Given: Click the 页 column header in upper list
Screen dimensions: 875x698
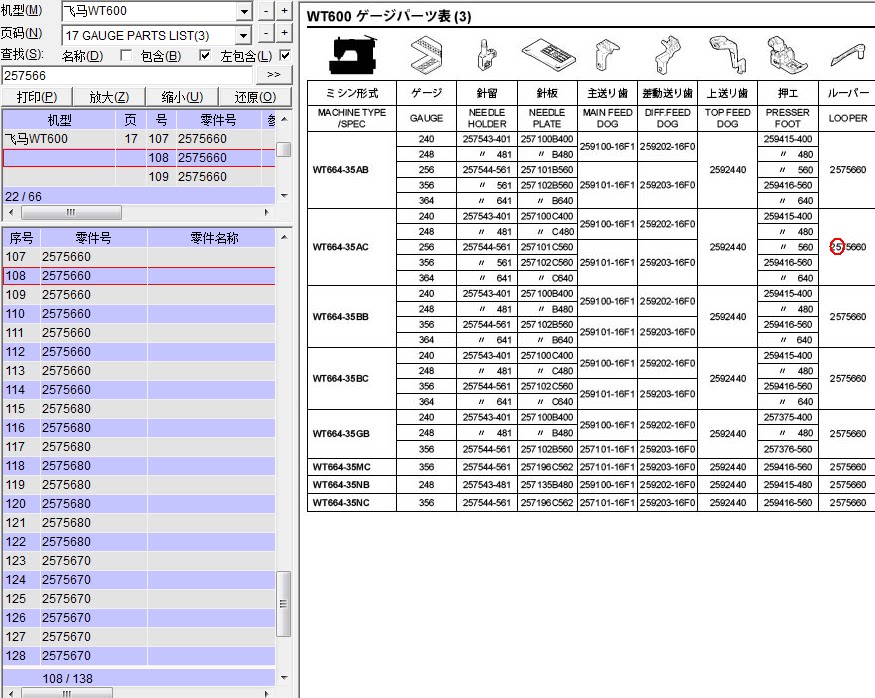Looking at the screenshot, I should (131, 120).
